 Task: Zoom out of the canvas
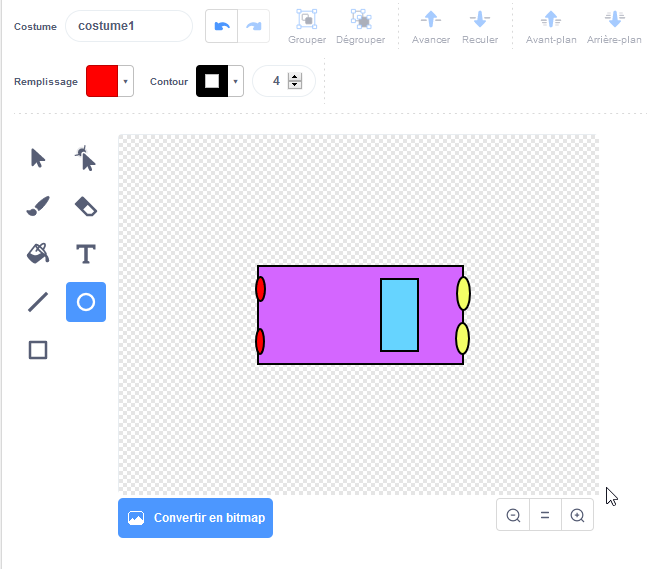[x=513, y=516]
